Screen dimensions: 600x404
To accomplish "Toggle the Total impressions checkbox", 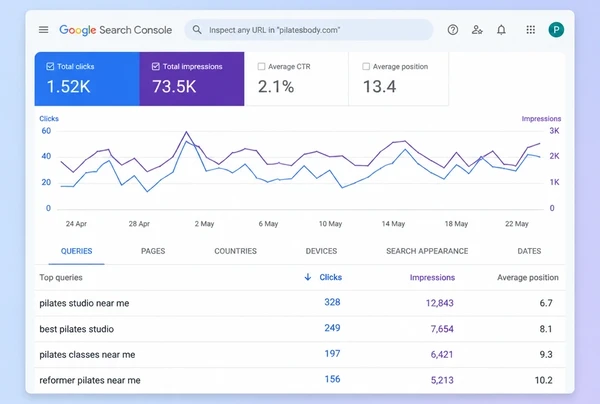I will coord(156,67).
